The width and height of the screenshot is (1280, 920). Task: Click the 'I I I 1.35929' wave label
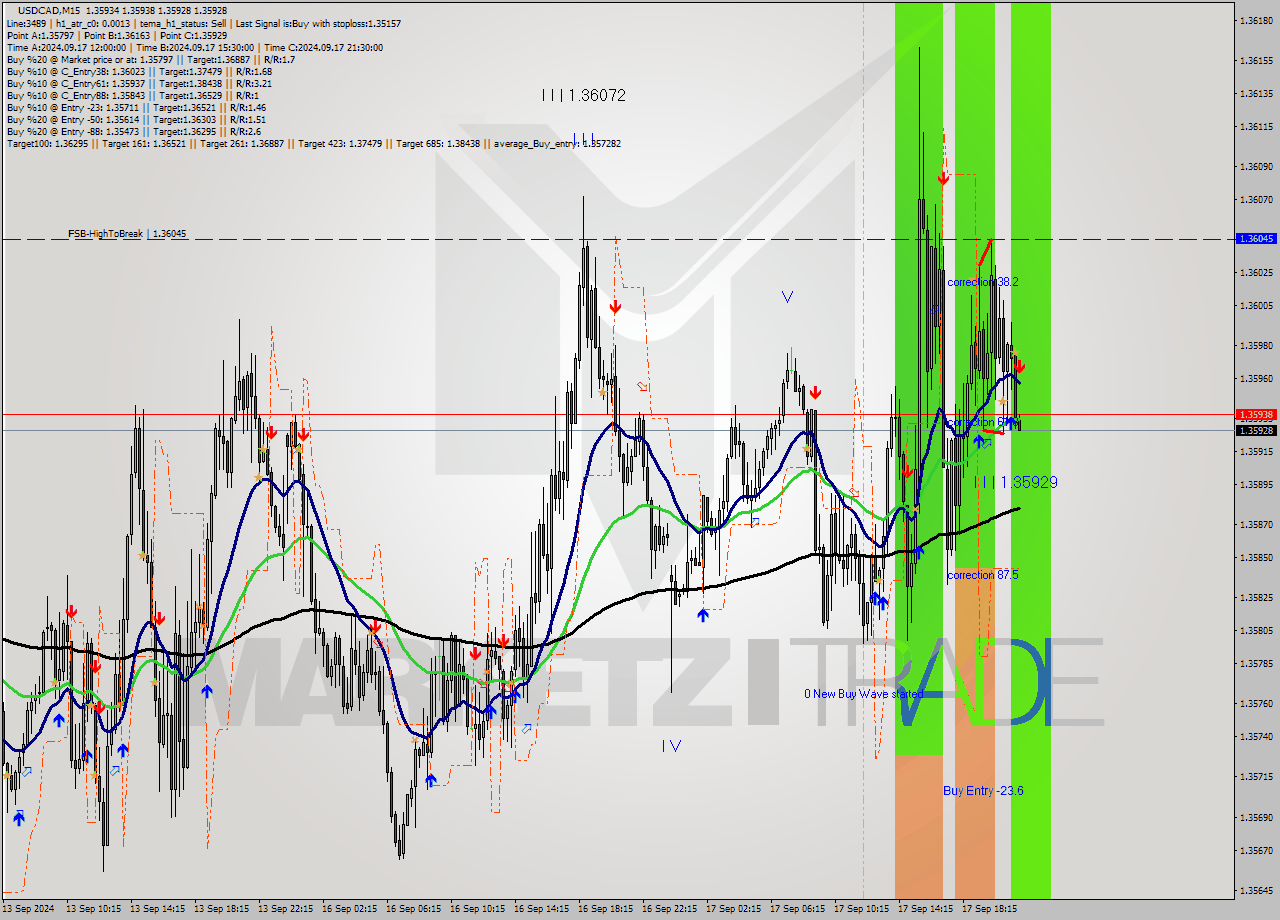click(1015, 482)
